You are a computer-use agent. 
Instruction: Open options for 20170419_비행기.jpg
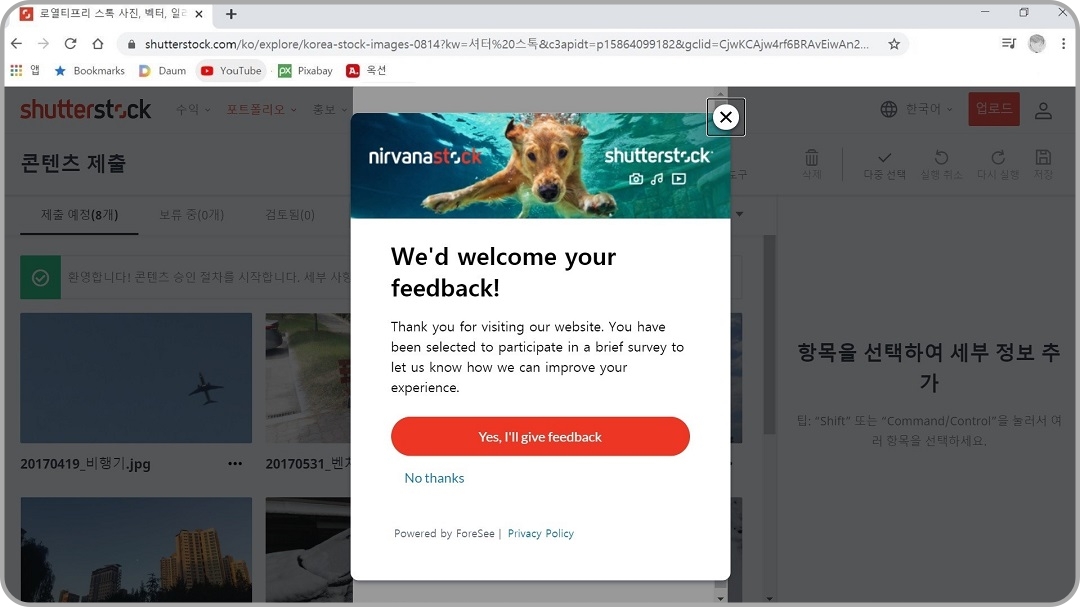point(235,464)
